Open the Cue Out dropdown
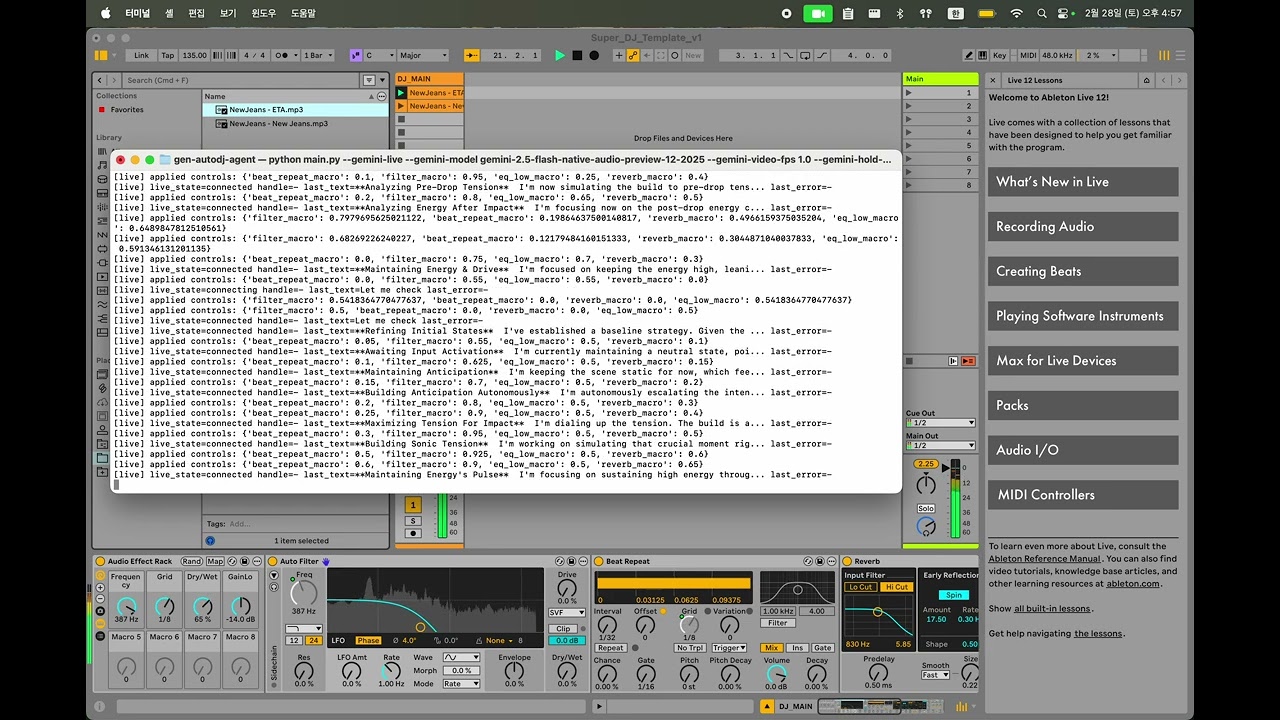Image resolution: width=1280 pixels, height=720 pixels. (x=941, y=423)
